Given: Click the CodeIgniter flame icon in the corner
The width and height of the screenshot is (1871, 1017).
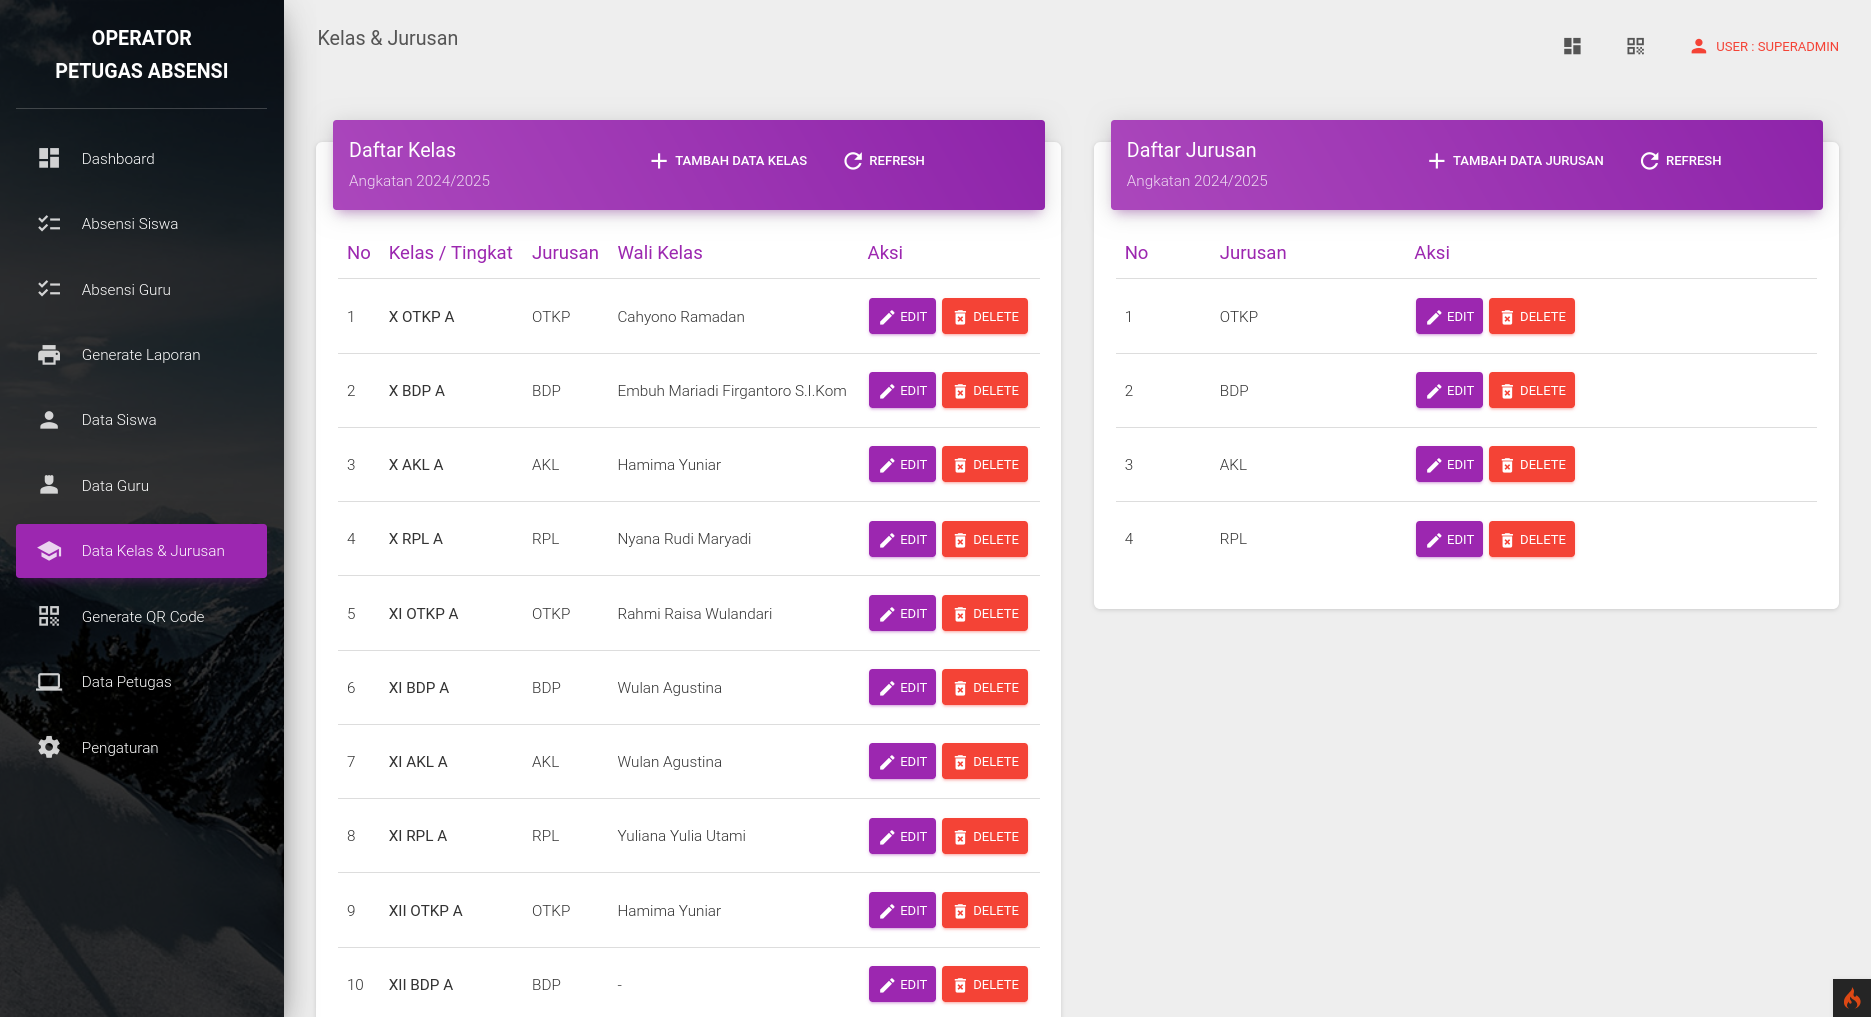Looking at the screenshot, I should [x=1852, y=998].
